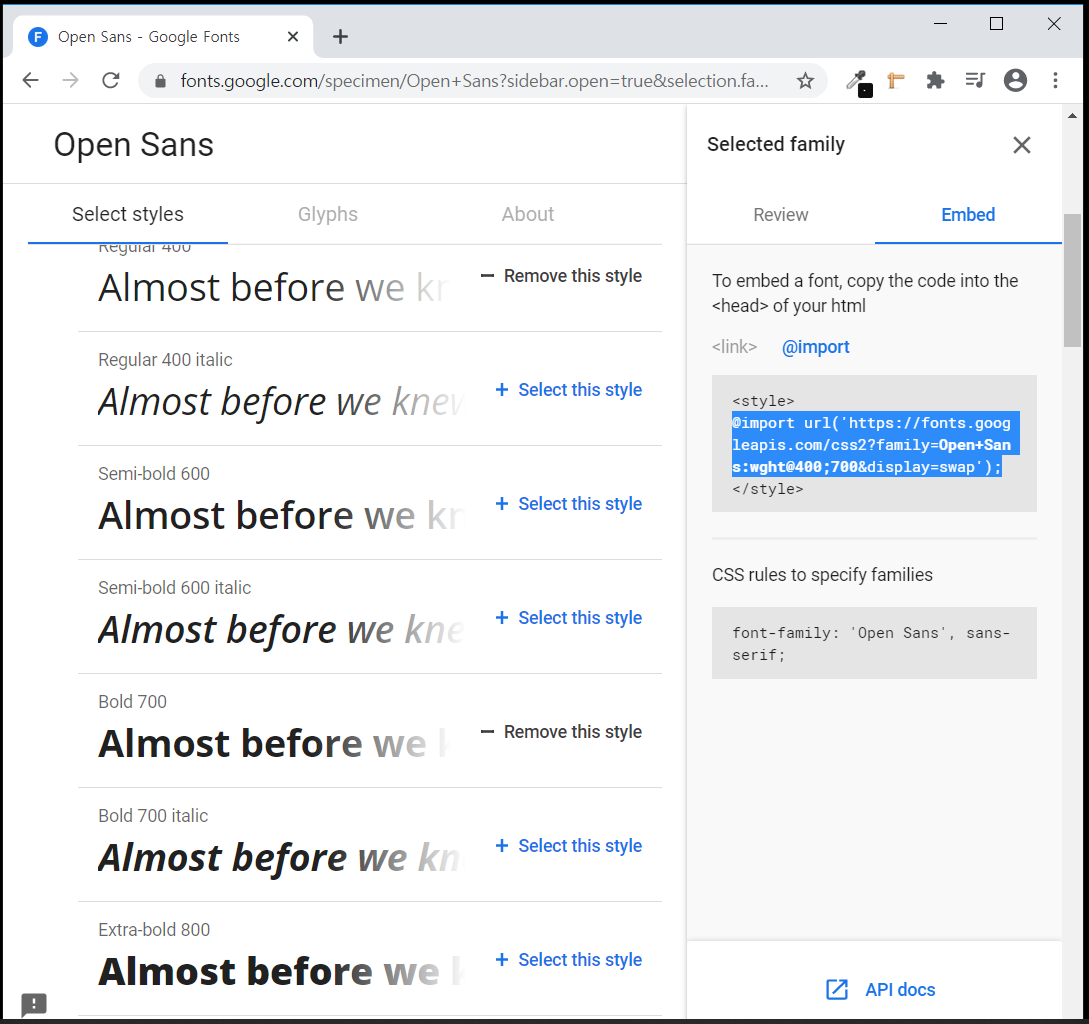This screenshot has width=1089, height=1024.
Task: Select the Extra-bold 800 style
Action: (x=569, y=959)
